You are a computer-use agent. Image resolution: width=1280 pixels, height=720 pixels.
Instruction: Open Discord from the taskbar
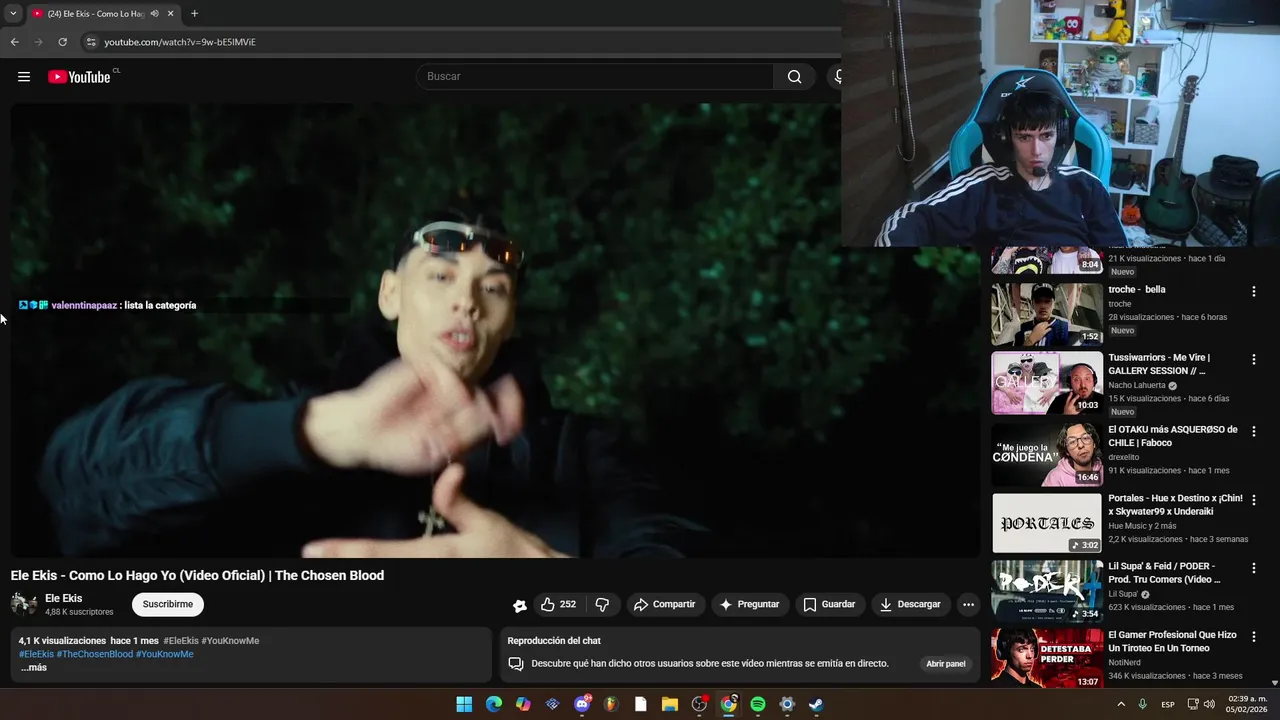pos(582,704)
